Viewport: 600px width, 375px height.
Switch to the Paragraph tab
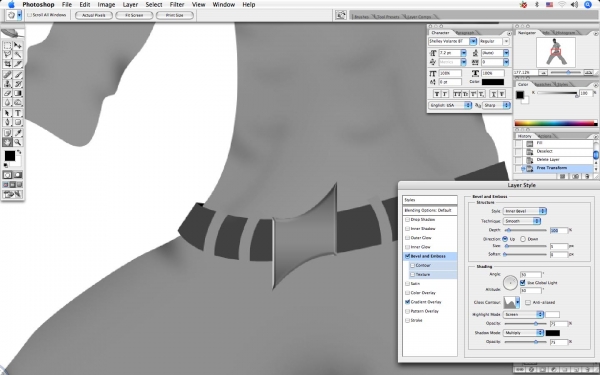click(465, 33)
